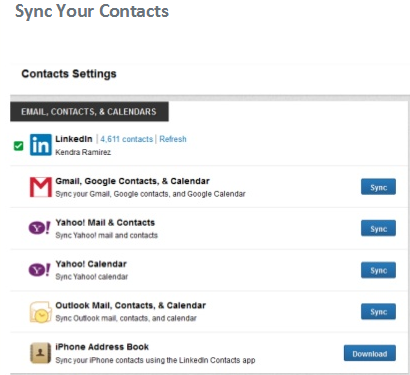Click the iPhone Address Book title
The width and height of the screenshot is (410, 375).
102,347
